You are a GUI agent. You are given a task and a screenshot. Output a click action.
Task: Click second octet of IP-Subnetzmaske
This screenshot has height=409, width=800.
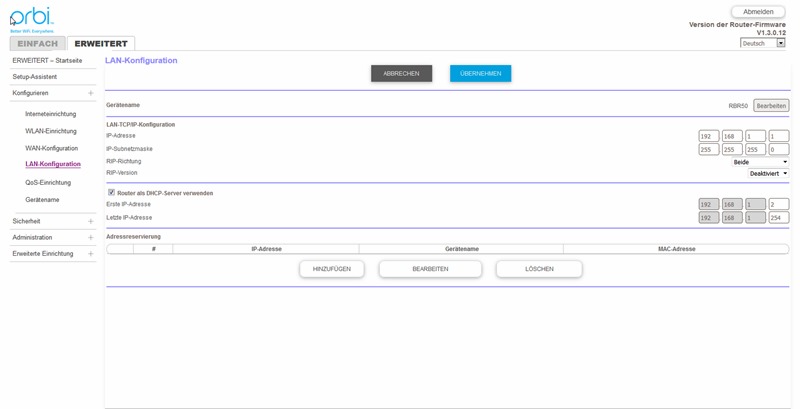732,149
